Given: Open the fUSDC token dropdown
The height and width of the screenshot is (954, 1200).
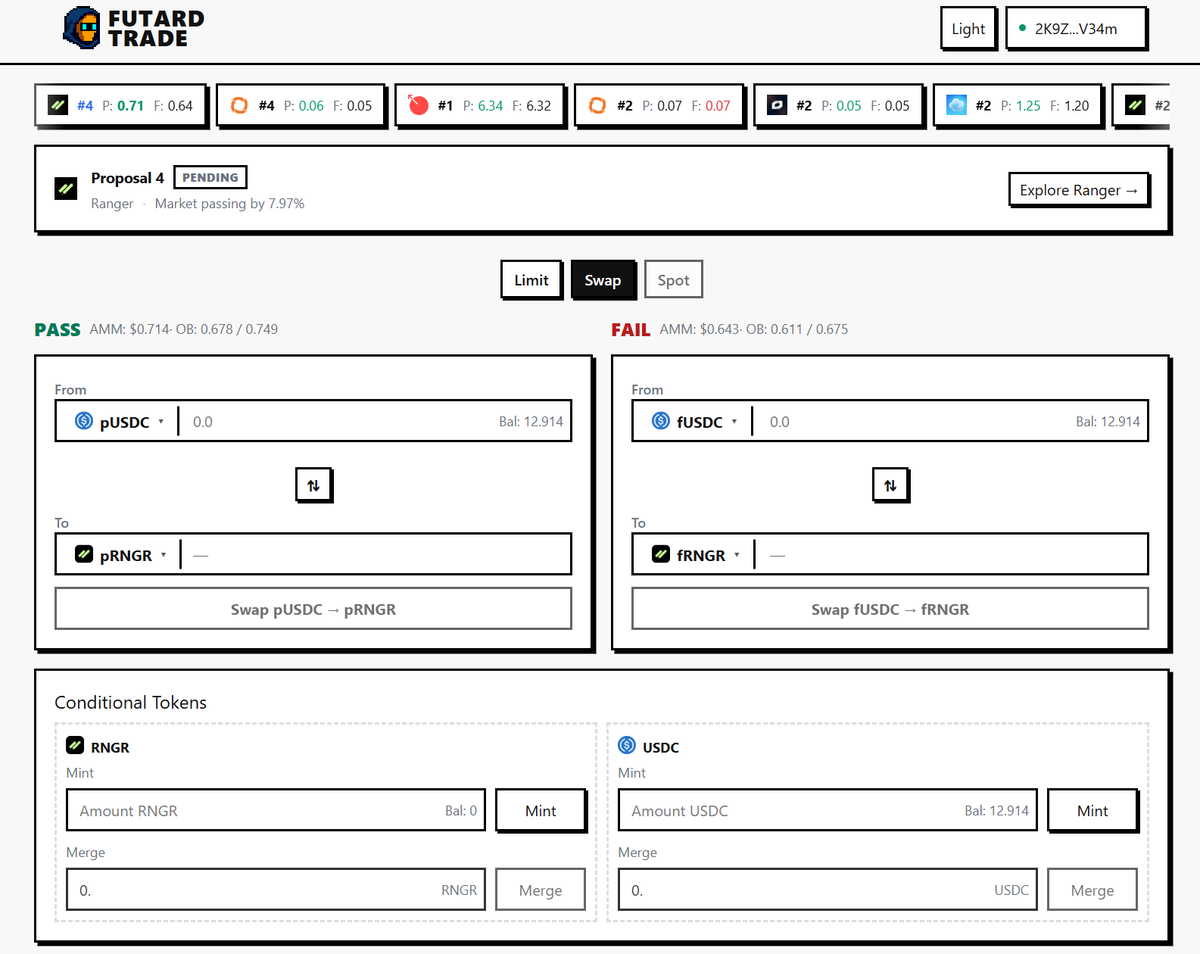Looking at the screenshot, I should [695, 422].
